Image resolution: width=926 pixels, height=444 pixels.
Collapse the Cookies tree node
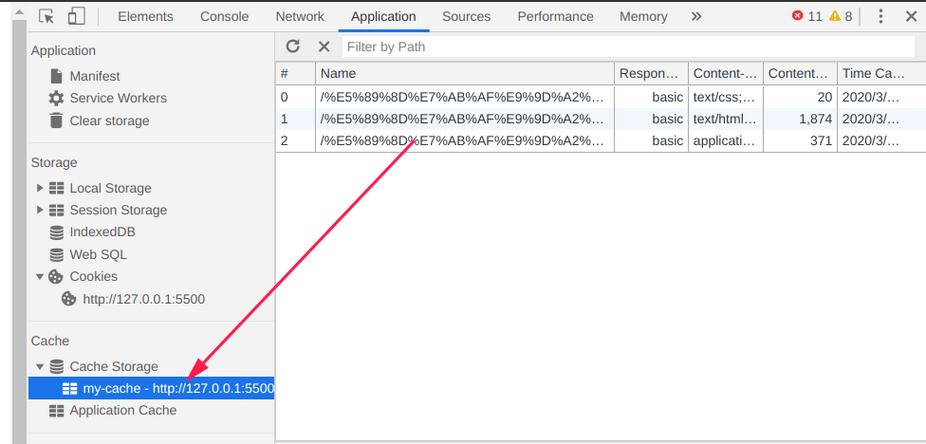pos(40,276)
